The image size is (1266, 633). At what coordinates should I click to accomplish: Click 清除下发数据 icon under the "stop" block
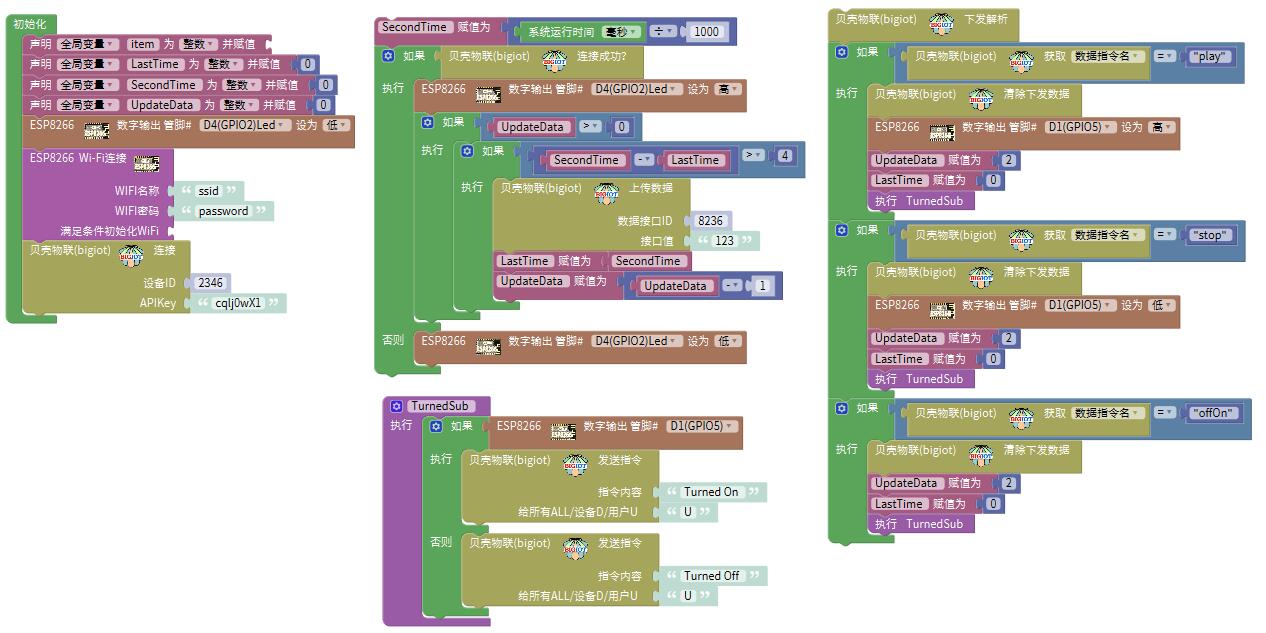coord(981,276)
